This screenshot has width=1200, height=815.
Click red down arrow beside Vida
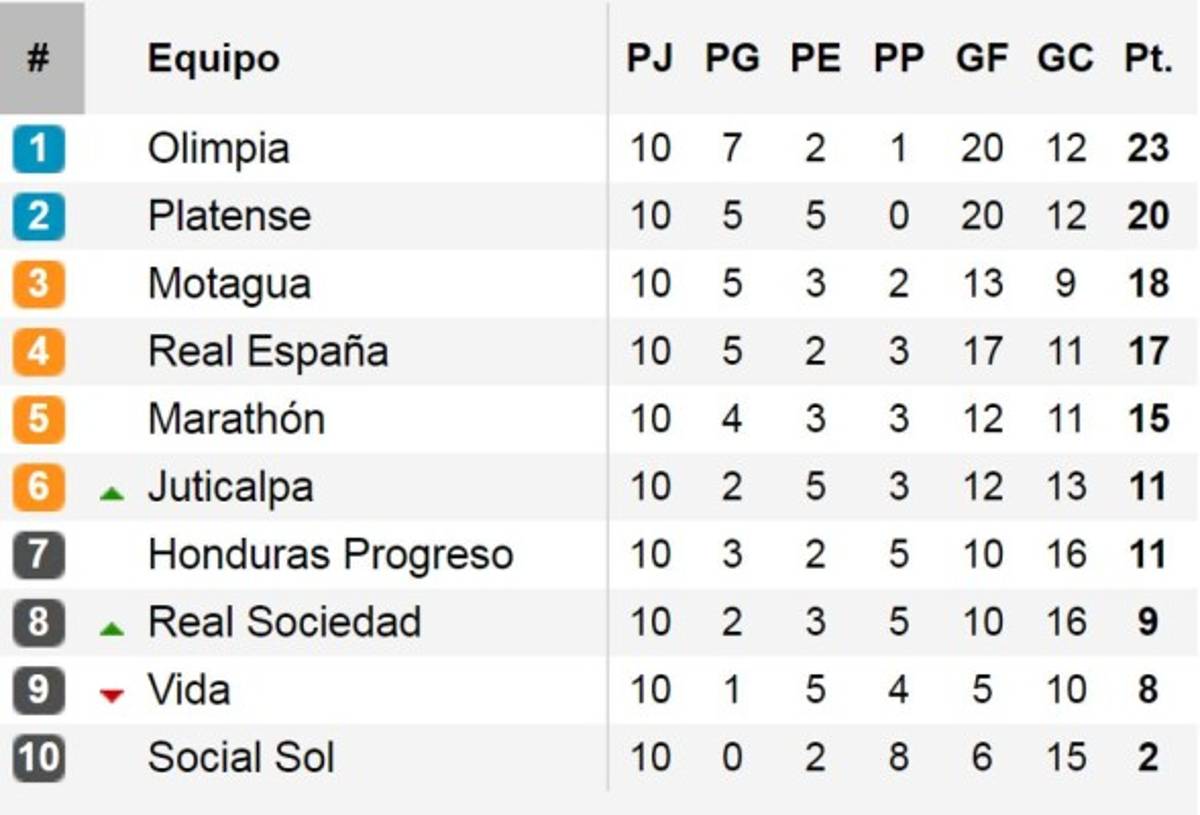(x=112, y=695)
